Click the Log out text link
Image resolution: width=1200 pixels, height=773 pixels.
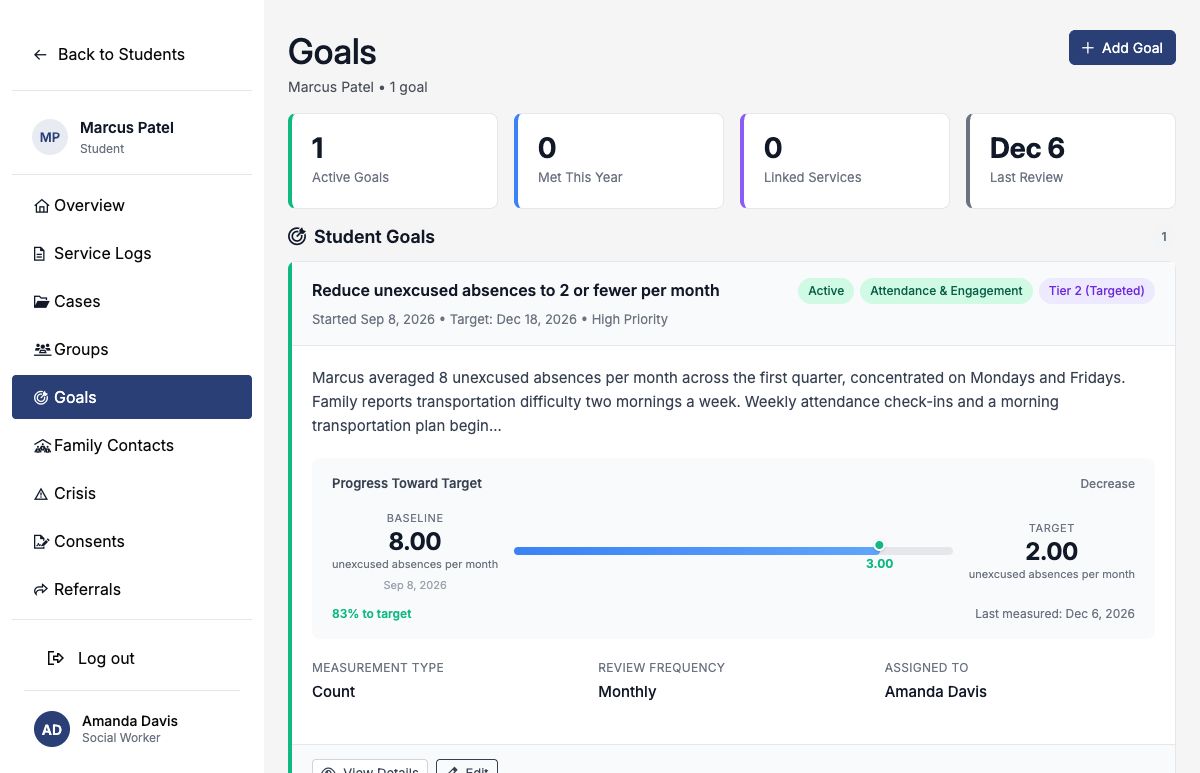coord(106,658)
